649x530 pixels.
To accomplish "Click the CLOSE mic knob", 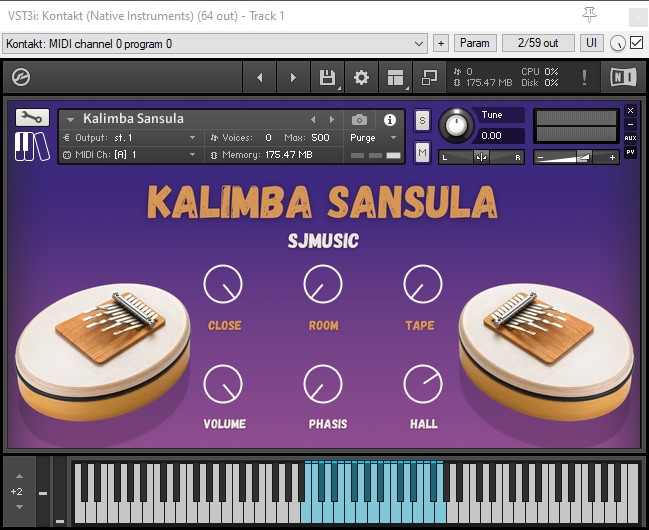I will click(x=223, y=284).
